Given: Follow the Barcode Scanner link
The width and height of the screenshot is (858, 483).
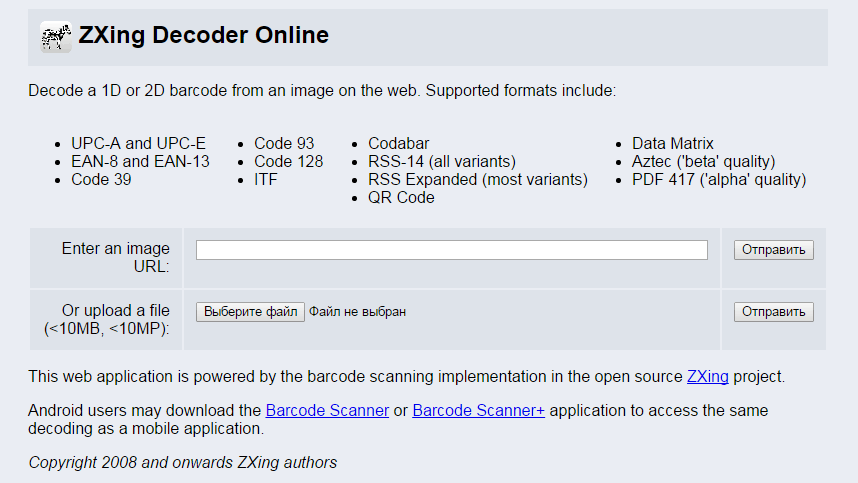Looking at the screenshot, I should [x=327, y=410].
